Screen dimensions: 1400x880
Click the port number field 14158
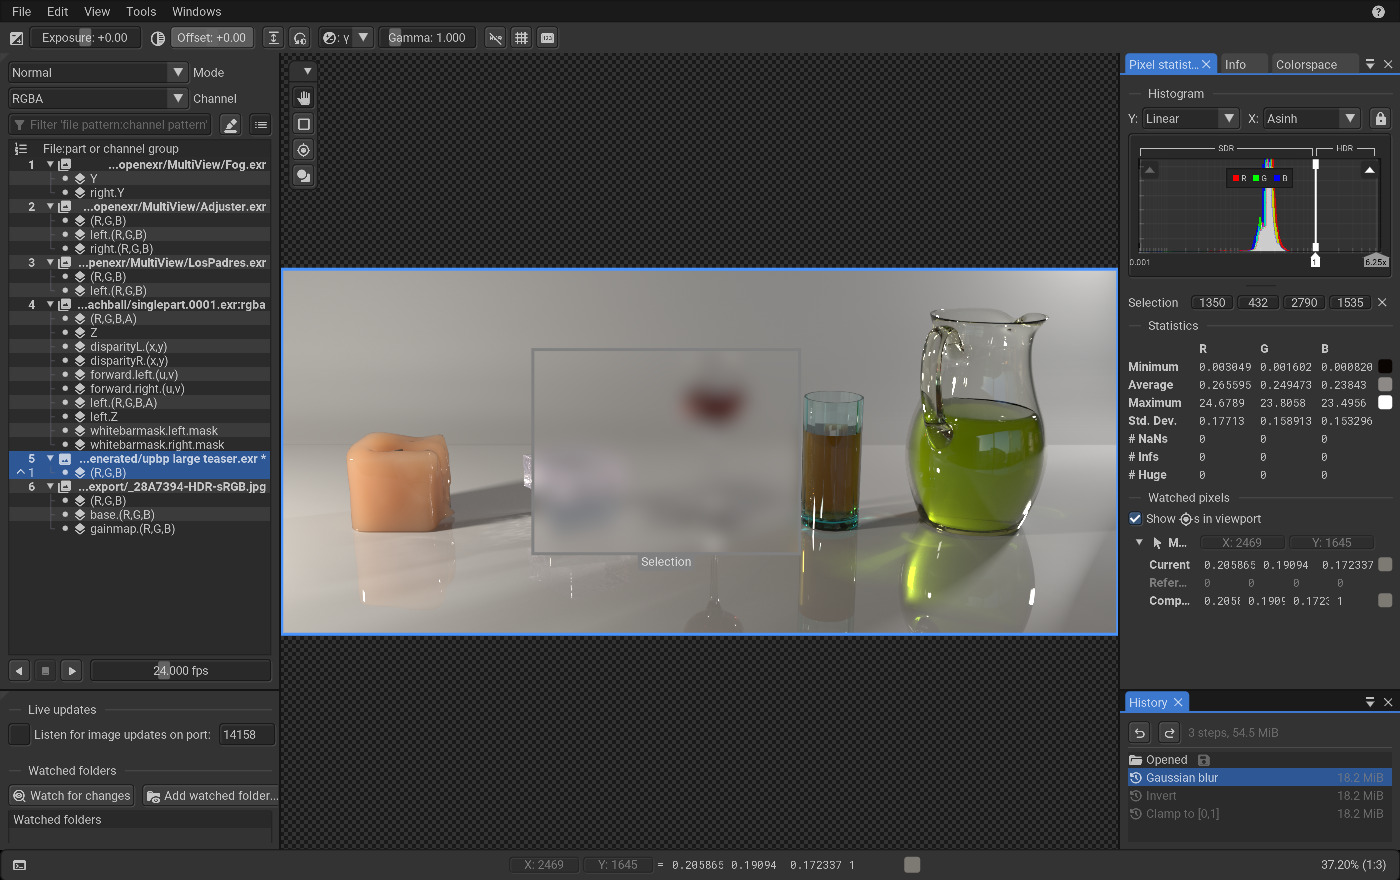246,735
